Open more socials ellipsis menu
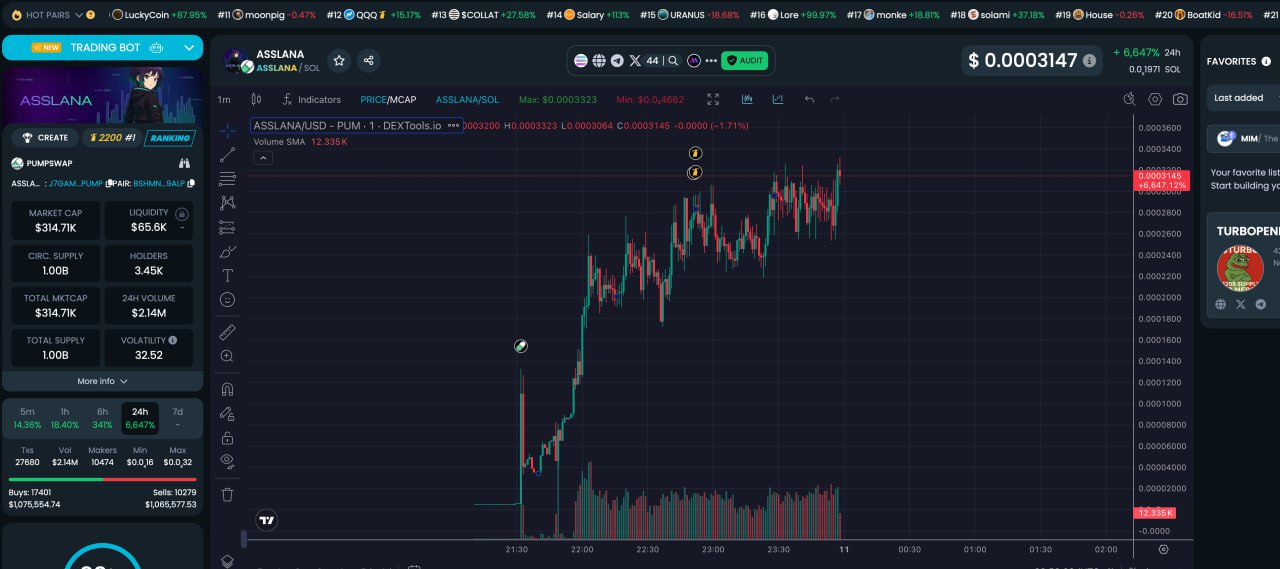Image resolution: width=1280 pixels, height=569 pixels. pos(711,61)
